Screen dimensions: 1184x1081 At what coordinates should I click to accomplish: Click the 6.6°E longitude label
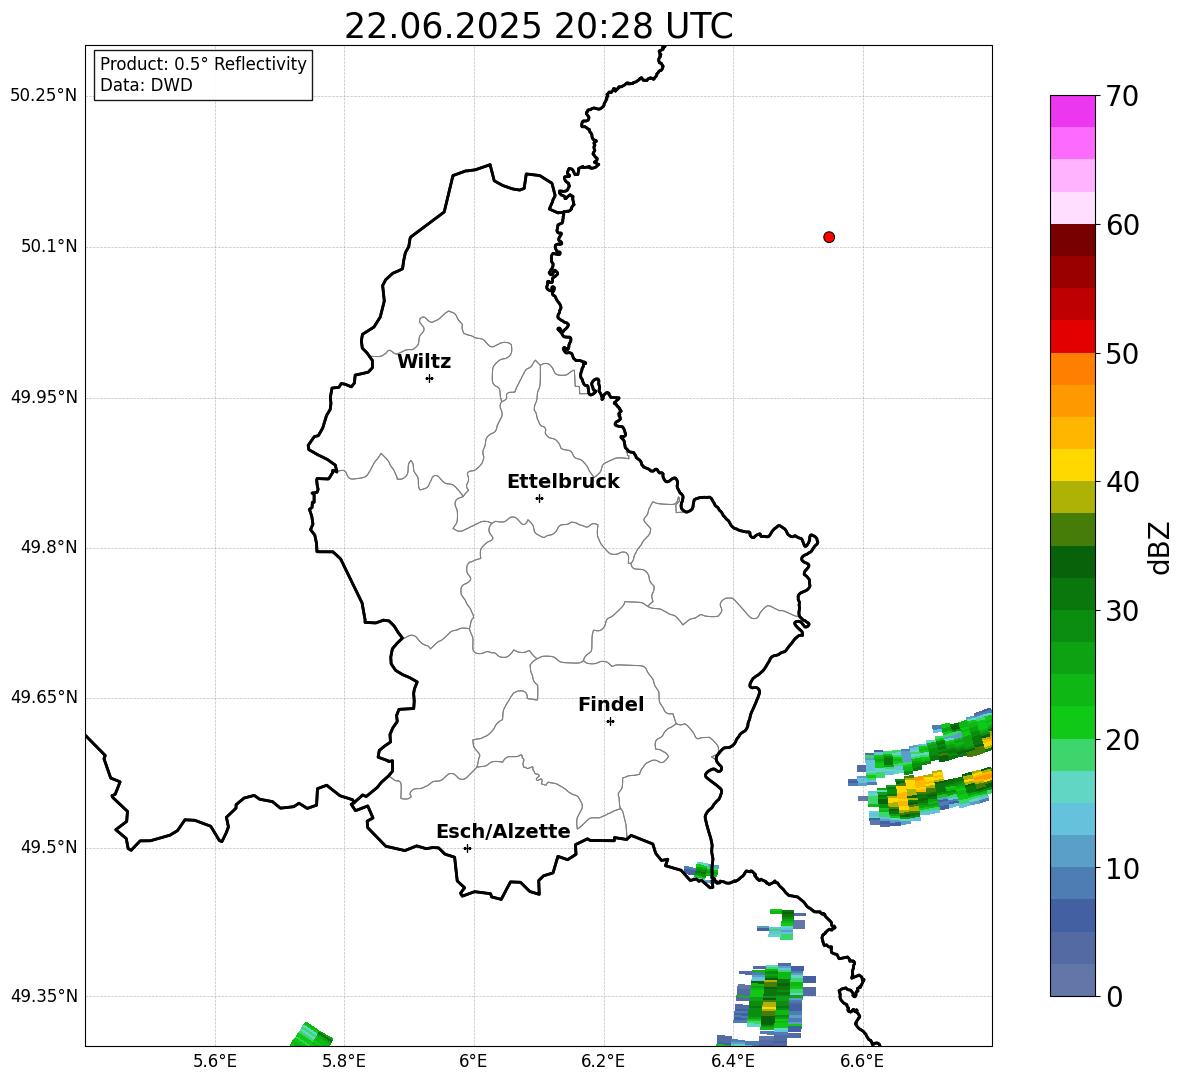(862, 1061)
